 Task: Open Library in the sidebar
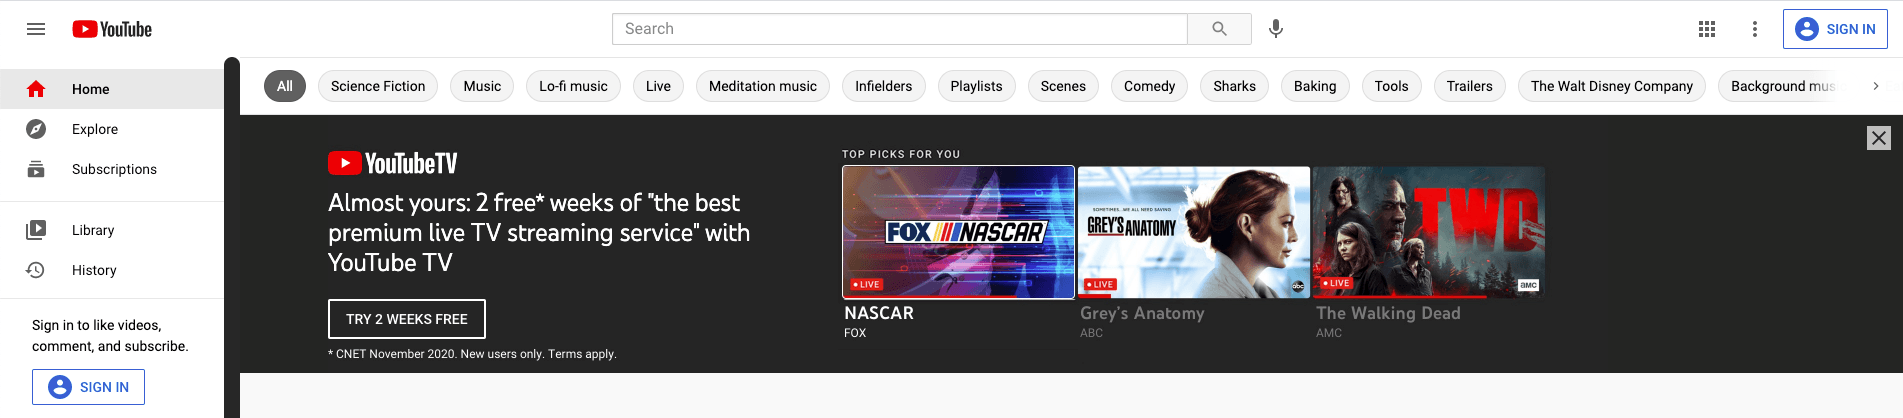[x=112, y=230]
